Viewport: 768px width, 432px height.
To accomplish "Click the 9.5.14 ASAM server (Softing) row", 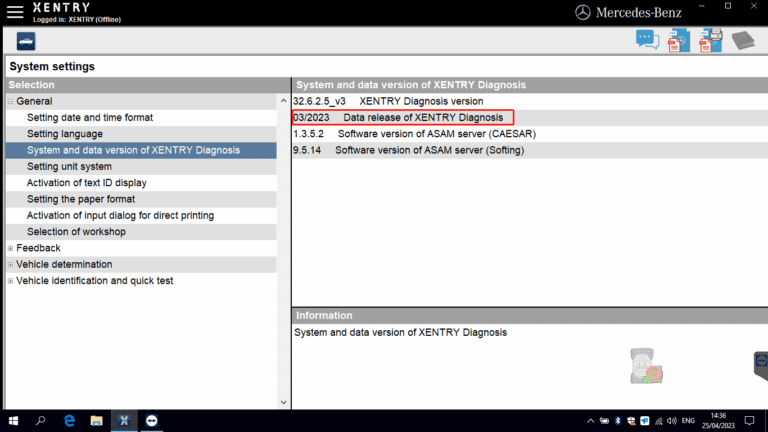I will 530,150.
